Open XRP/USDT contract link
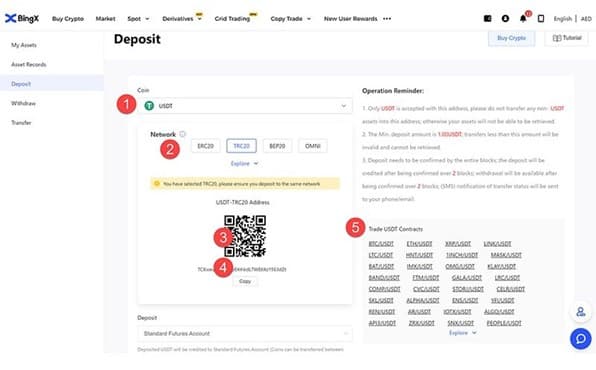Screen dimensions: 596x370 tap(458, 244)
